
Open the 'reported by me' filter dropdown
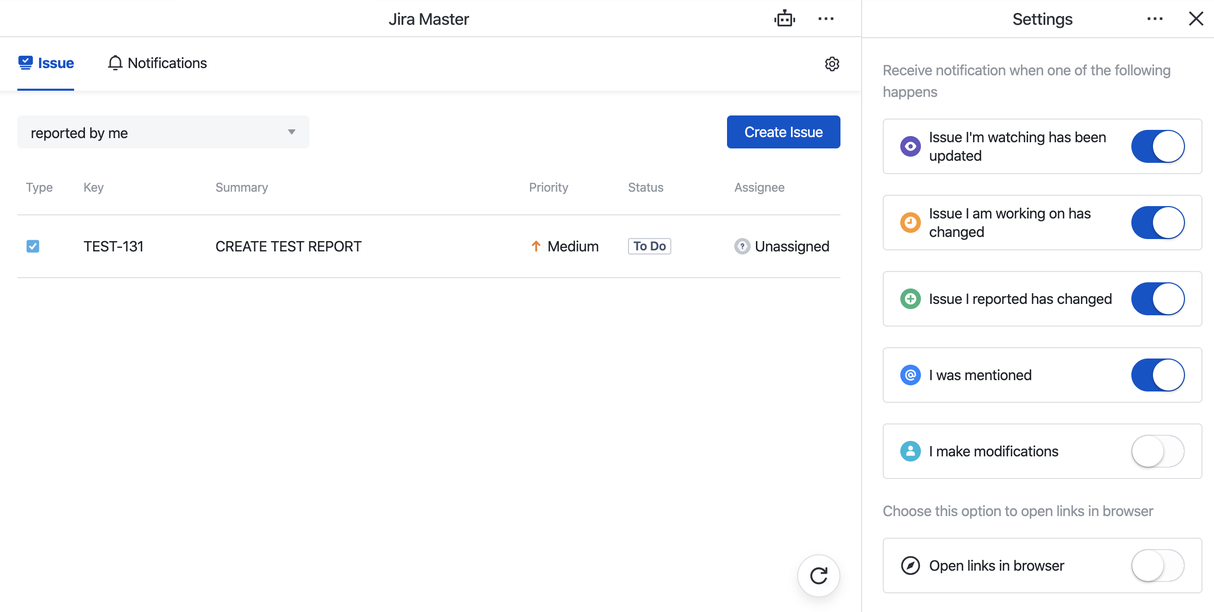163,132
